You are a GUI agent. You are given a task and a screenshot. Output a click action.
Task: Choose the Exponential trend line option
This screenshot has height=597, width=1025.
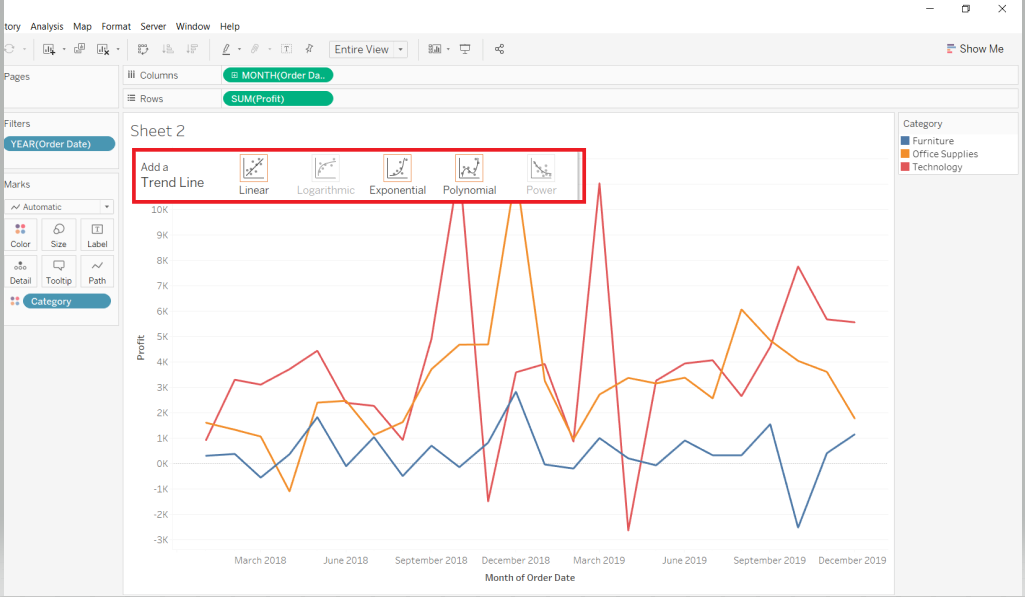tap(397, 168)
